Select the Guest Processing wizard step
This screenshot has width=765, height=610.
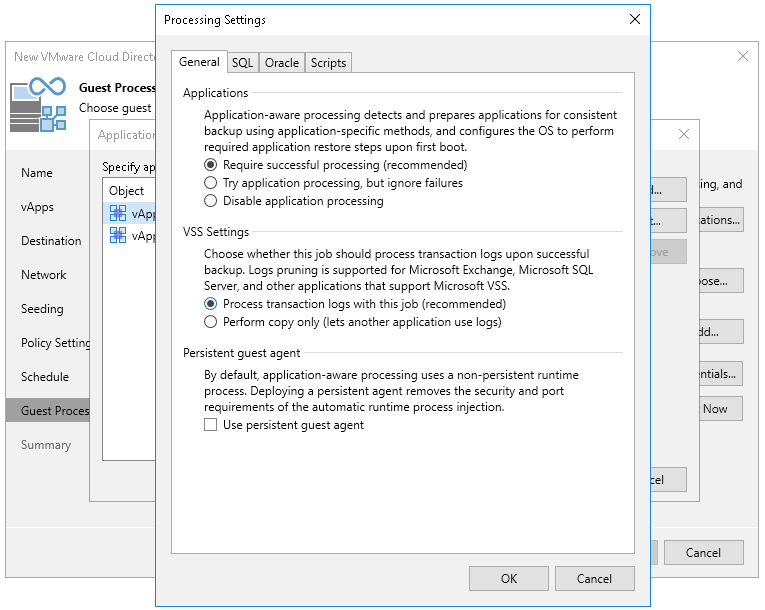[48, 411]
